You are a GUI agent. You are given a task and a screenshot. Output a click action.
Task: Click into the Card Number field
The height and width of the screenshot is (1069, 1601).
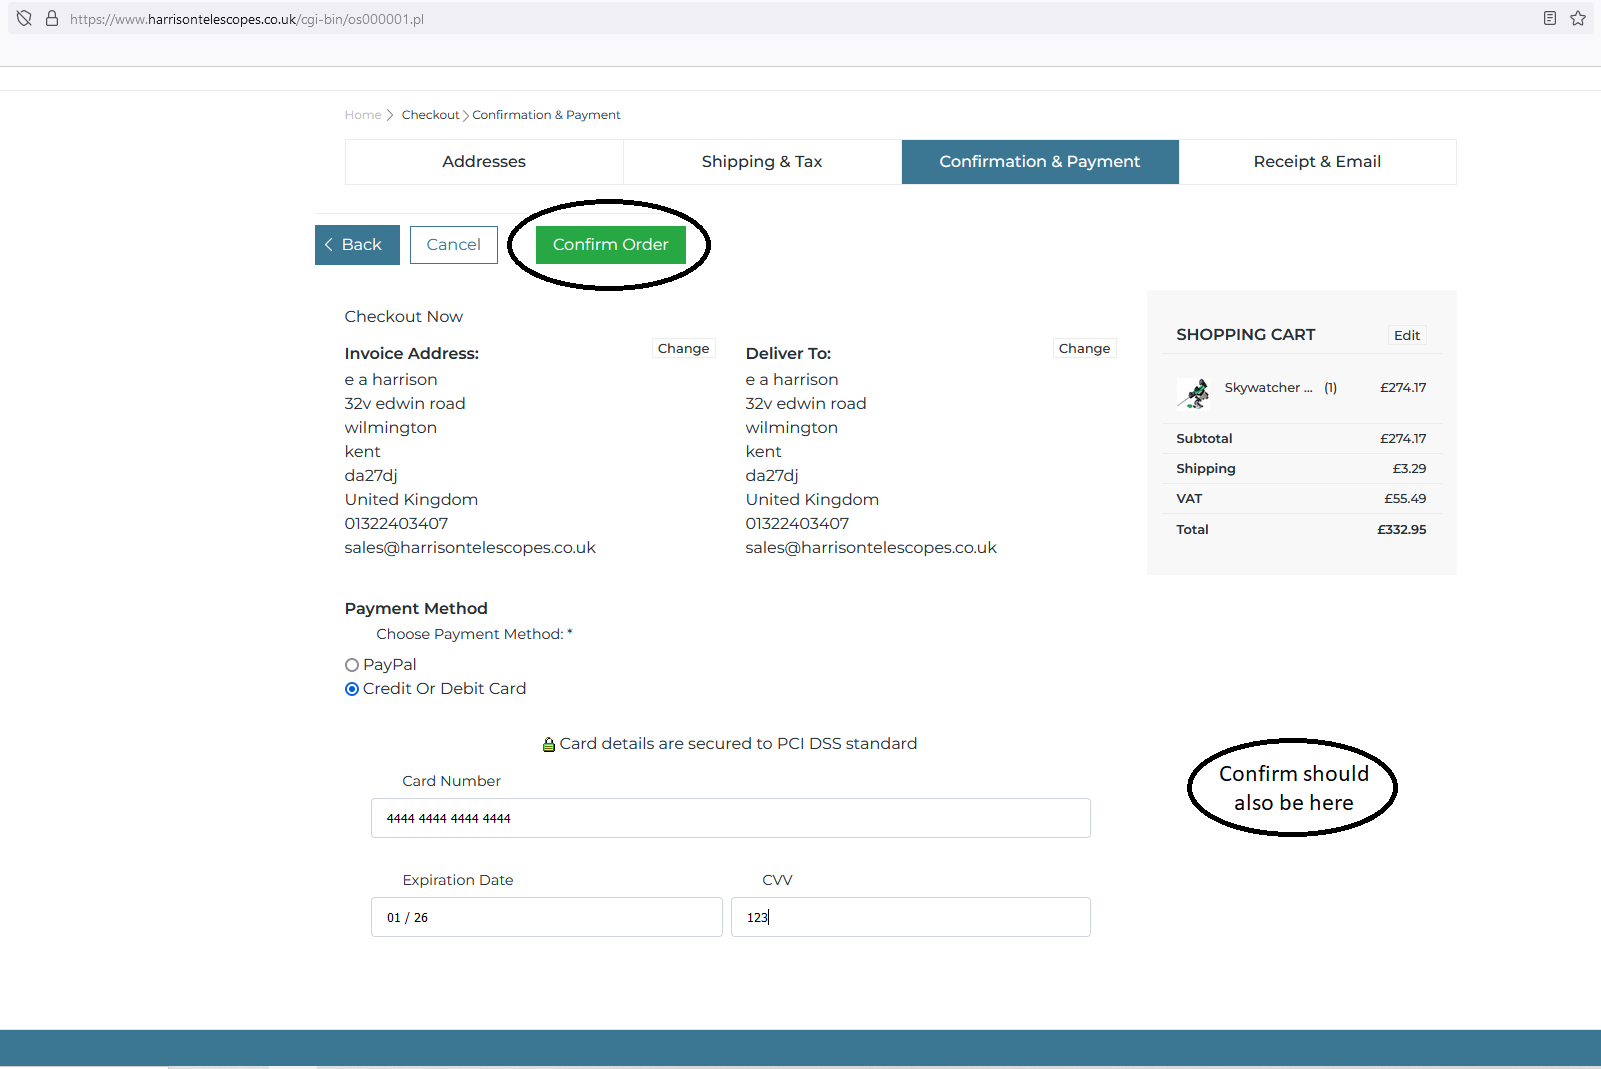pyautogui.click(x=730, y=818)
